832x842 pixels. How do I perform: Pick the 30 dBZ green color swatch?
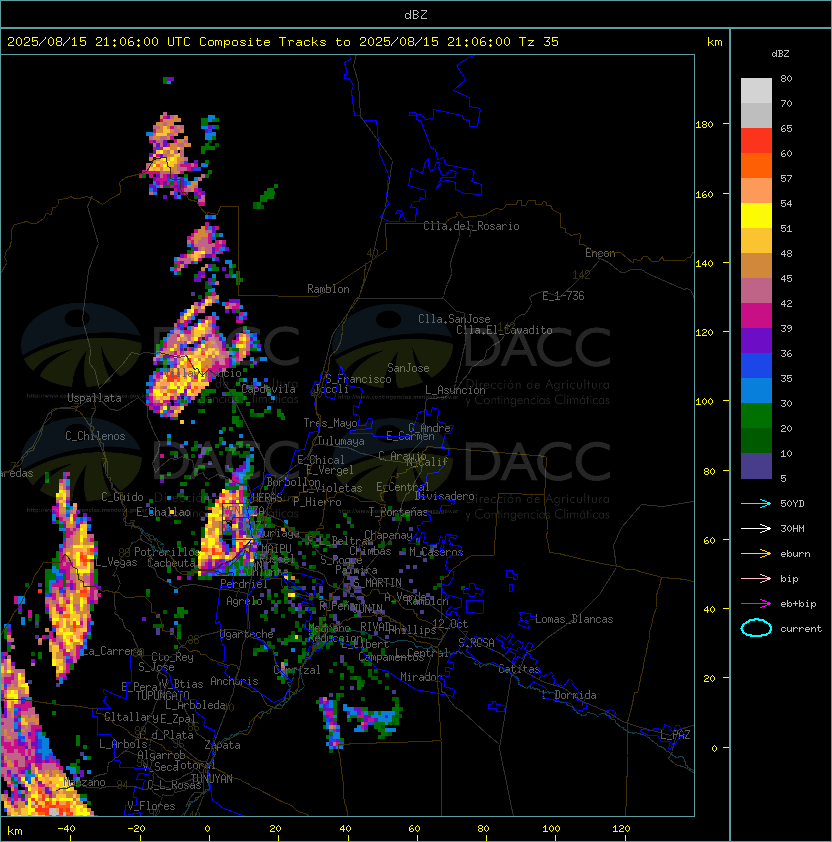pos(756,416)
